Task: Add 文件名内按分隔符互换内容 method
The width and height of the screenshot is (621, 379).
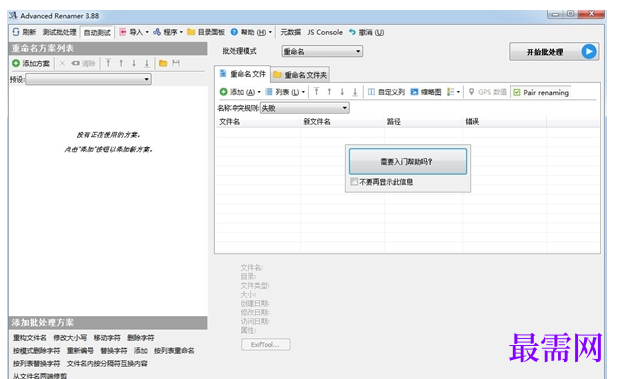Action: point(107,364)
